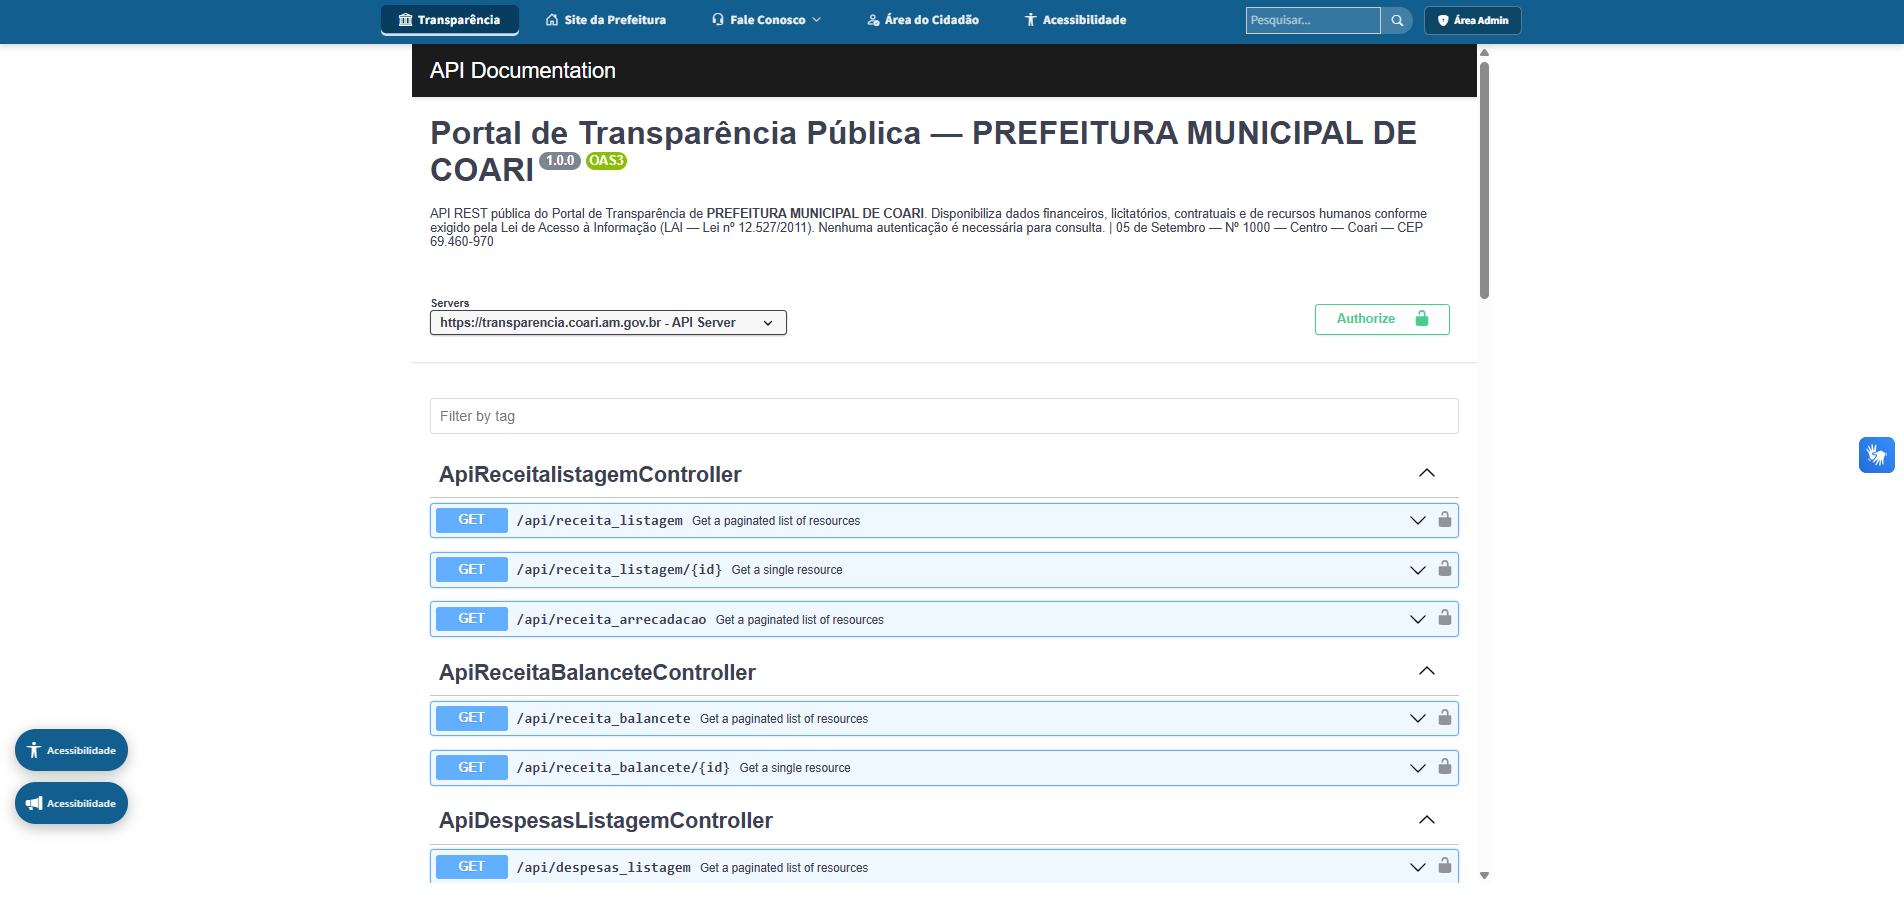Viewport: 1904px width, 909px height.
Task: Open floating Acessibilidade button with person icon
Action: point(71,750)
